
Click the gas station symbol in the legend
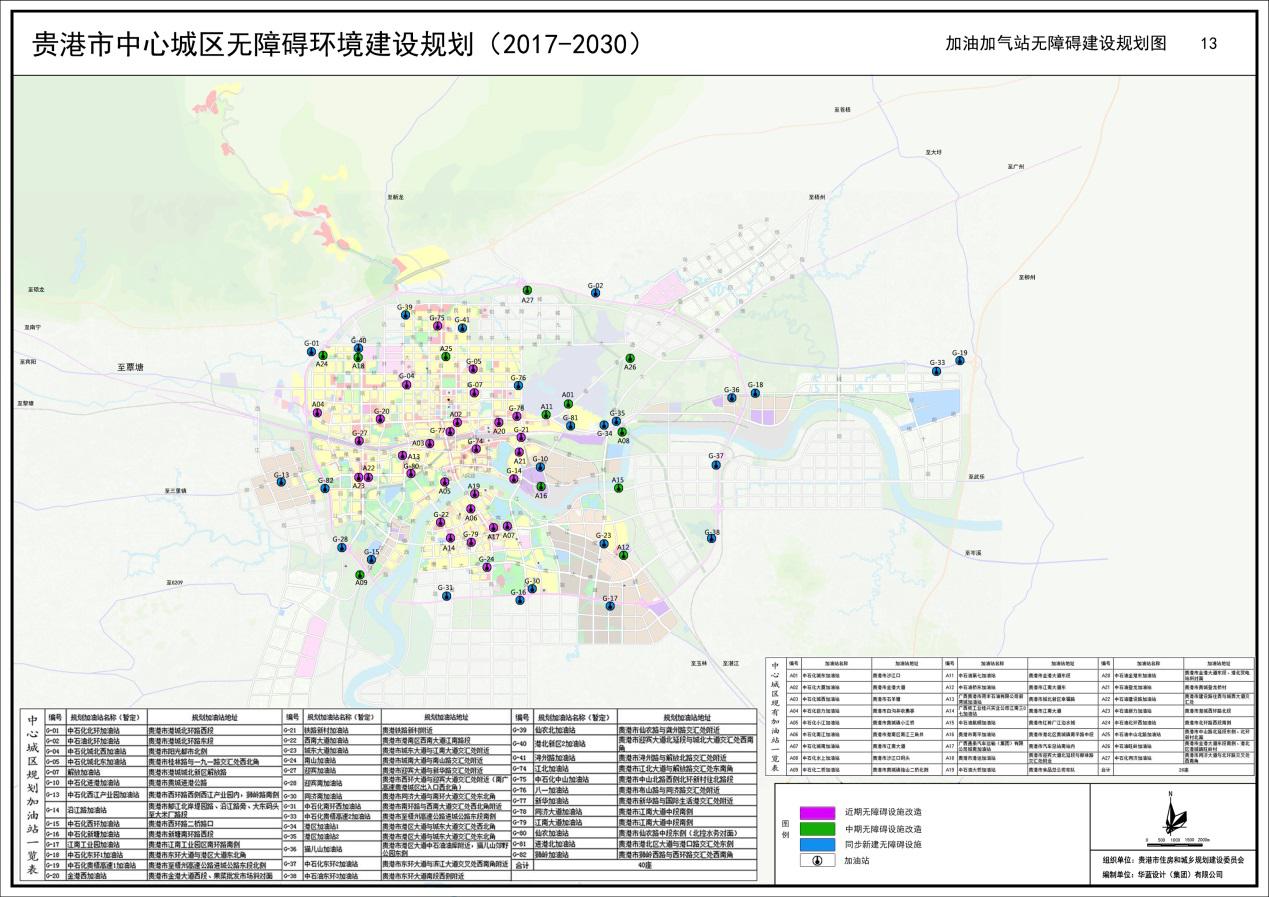click(818, 860)
